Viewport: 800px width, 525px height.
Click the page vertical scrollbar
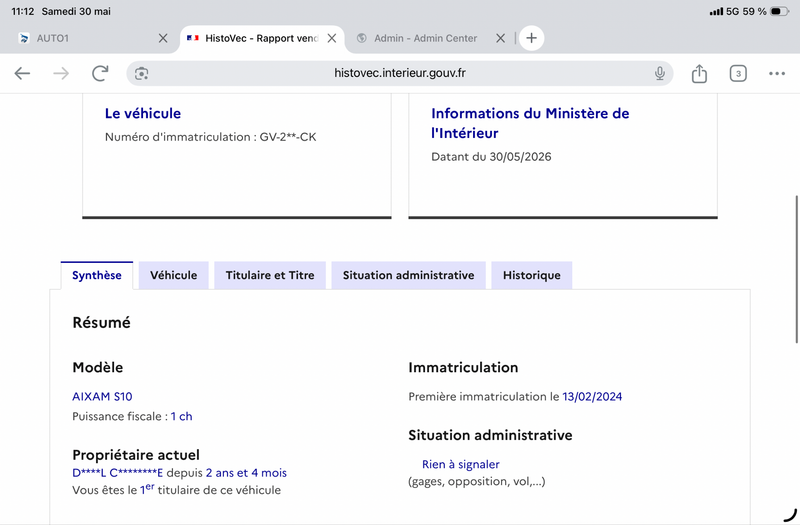pos(796,269)
